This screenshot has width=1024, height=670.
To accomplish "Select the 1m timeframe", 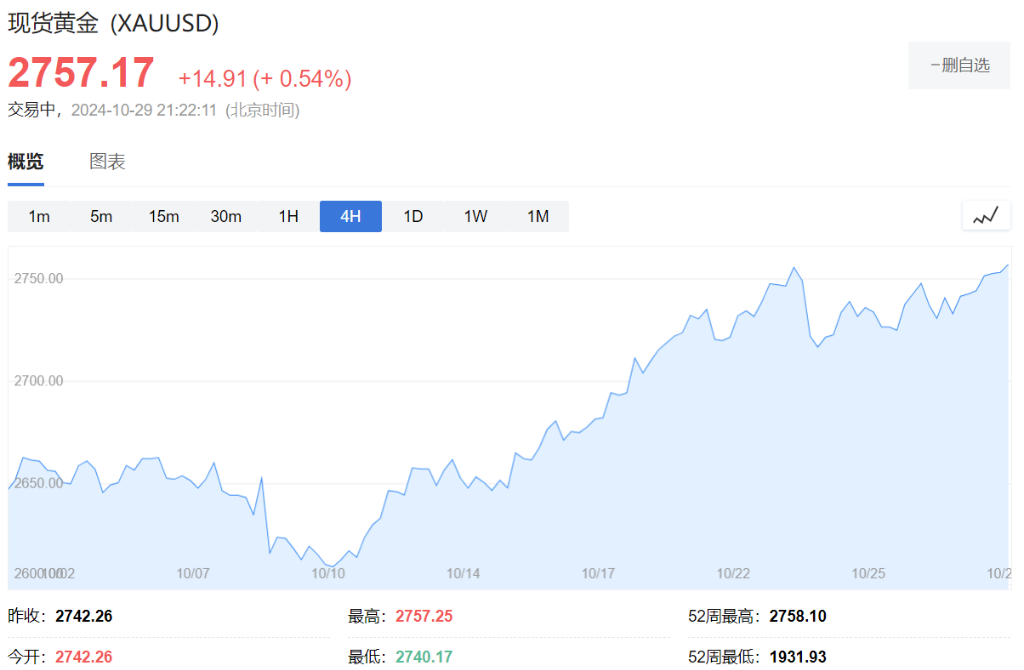I will (39, 216).
